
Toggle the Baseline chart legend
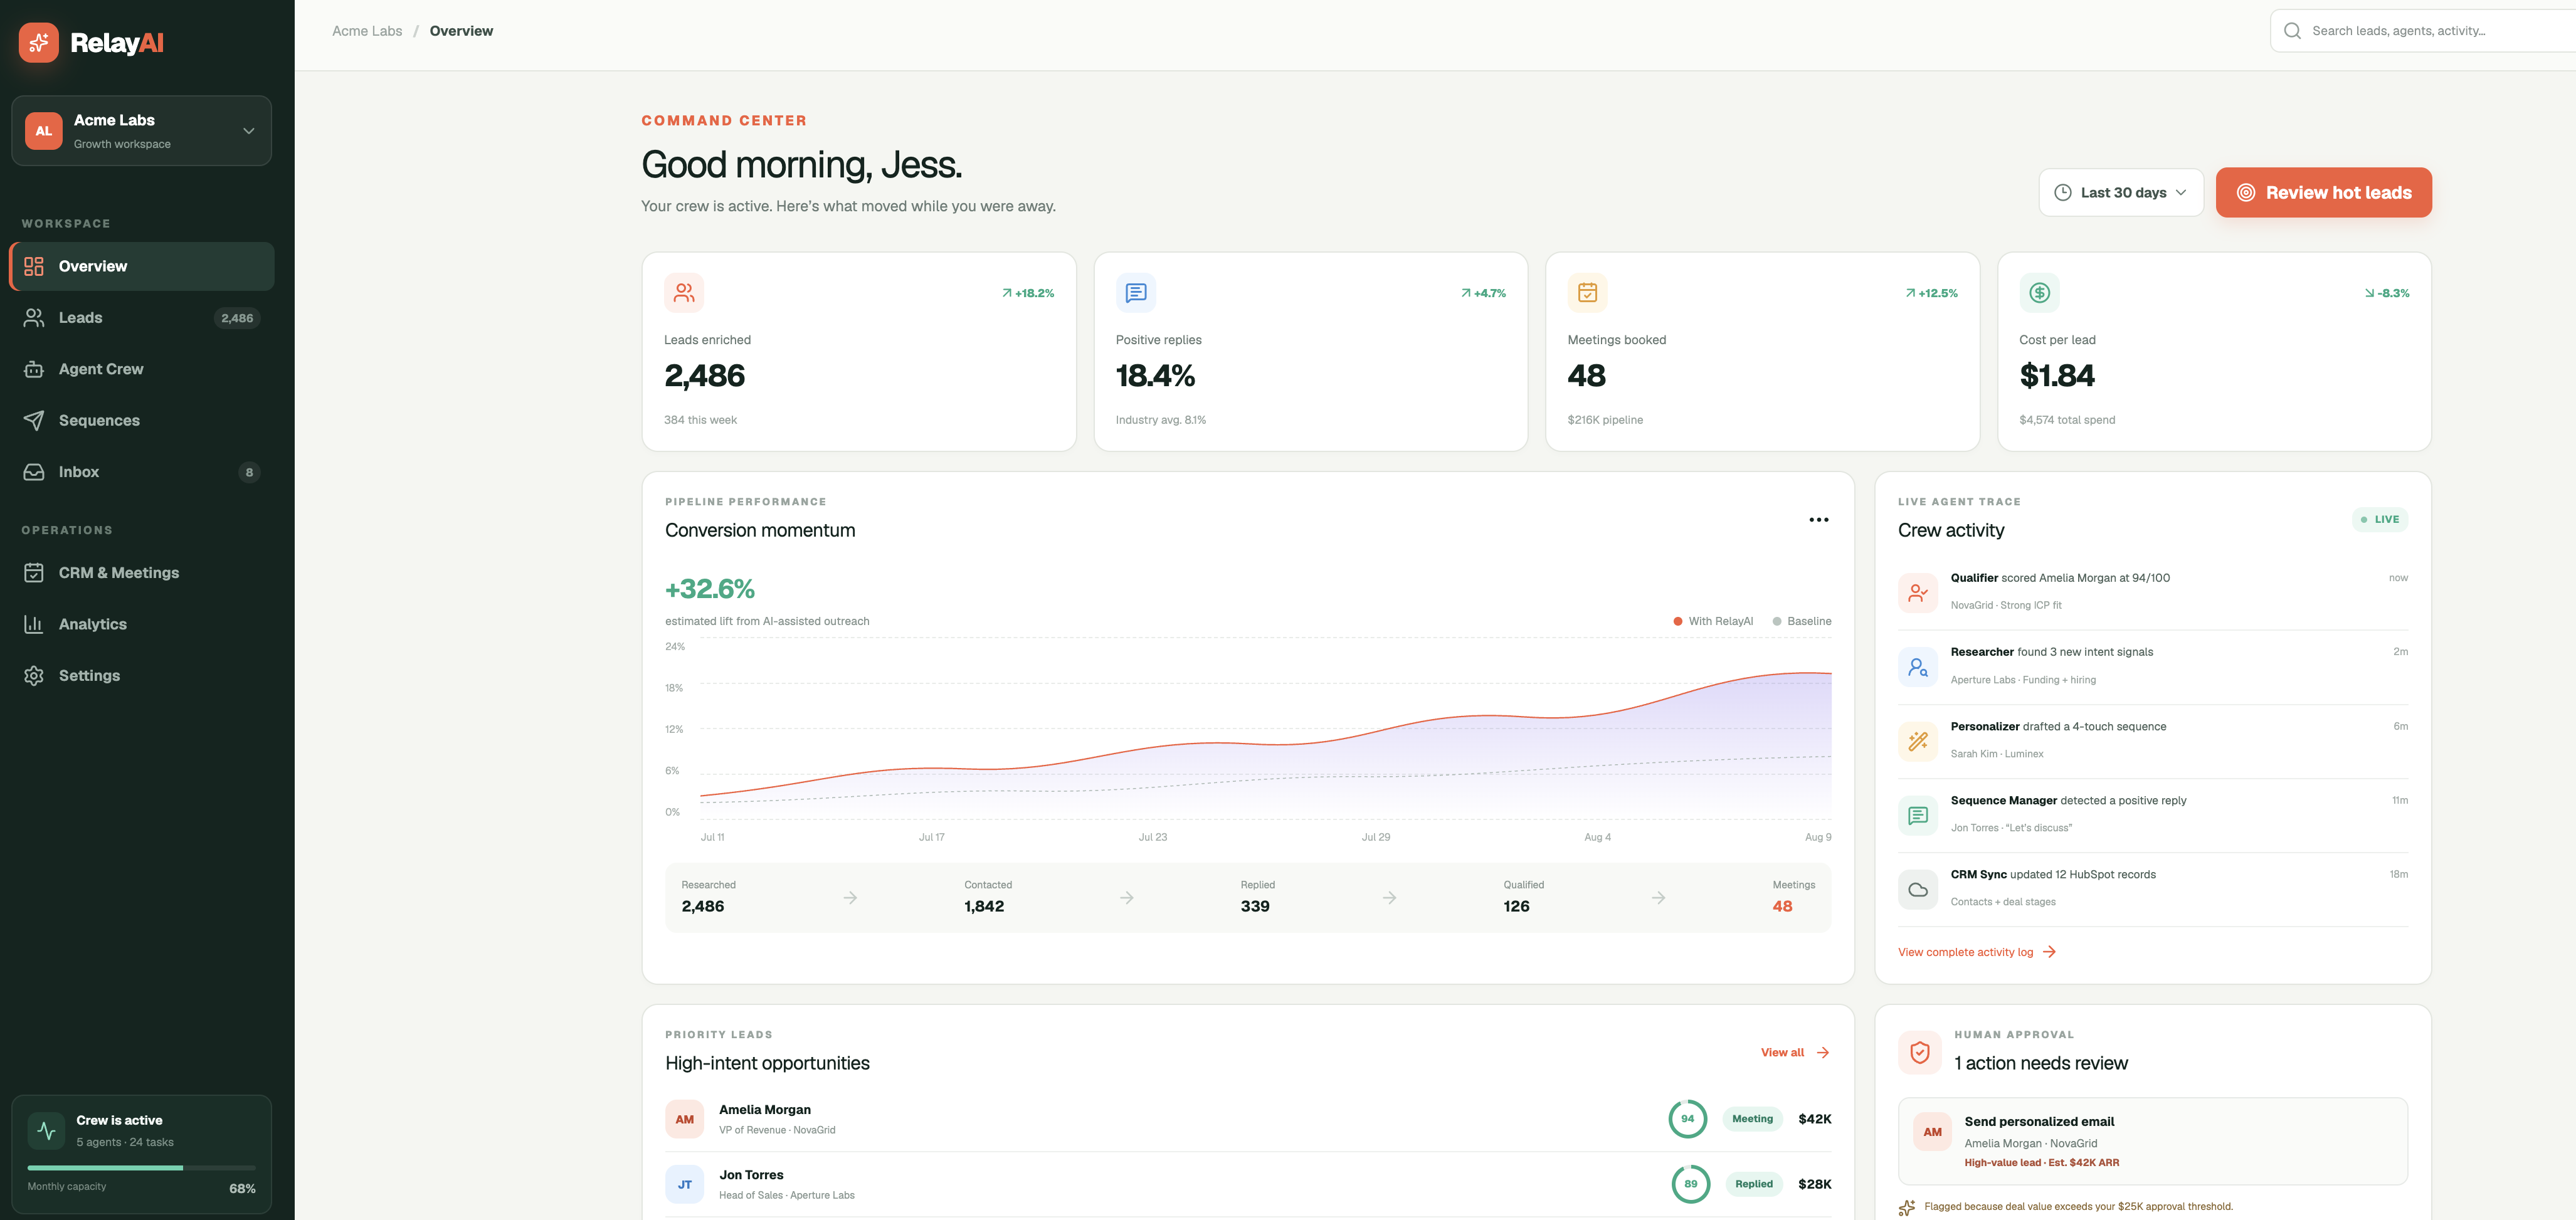pyautogui.click(x=1802, y=621)
